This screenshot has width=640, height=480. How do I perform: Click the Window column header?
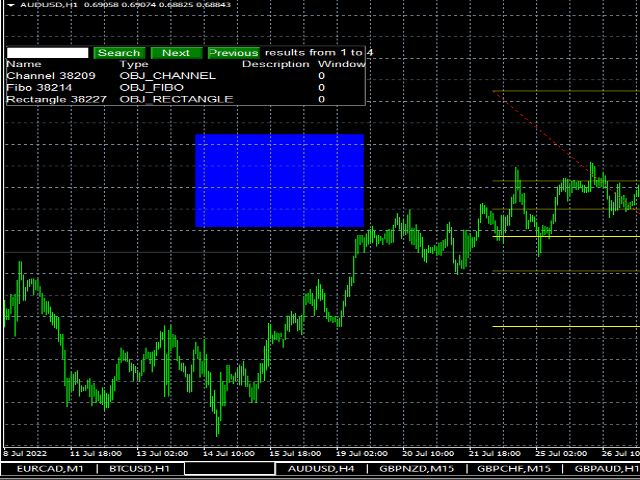pyautogui.click(x=342, y=64)
